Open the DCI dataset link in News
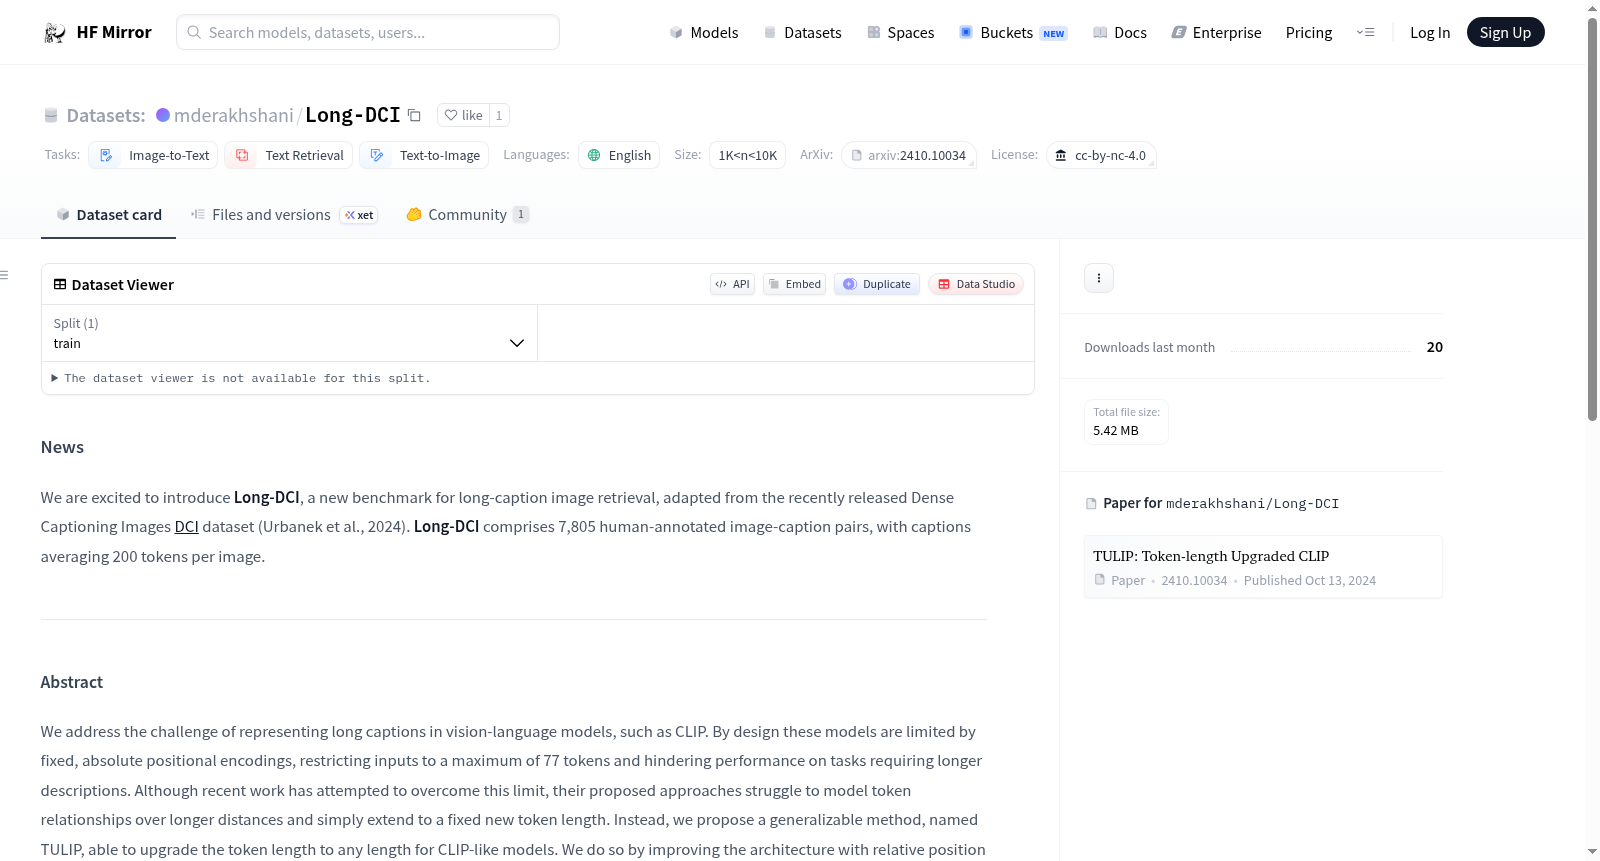 (187, 527)
